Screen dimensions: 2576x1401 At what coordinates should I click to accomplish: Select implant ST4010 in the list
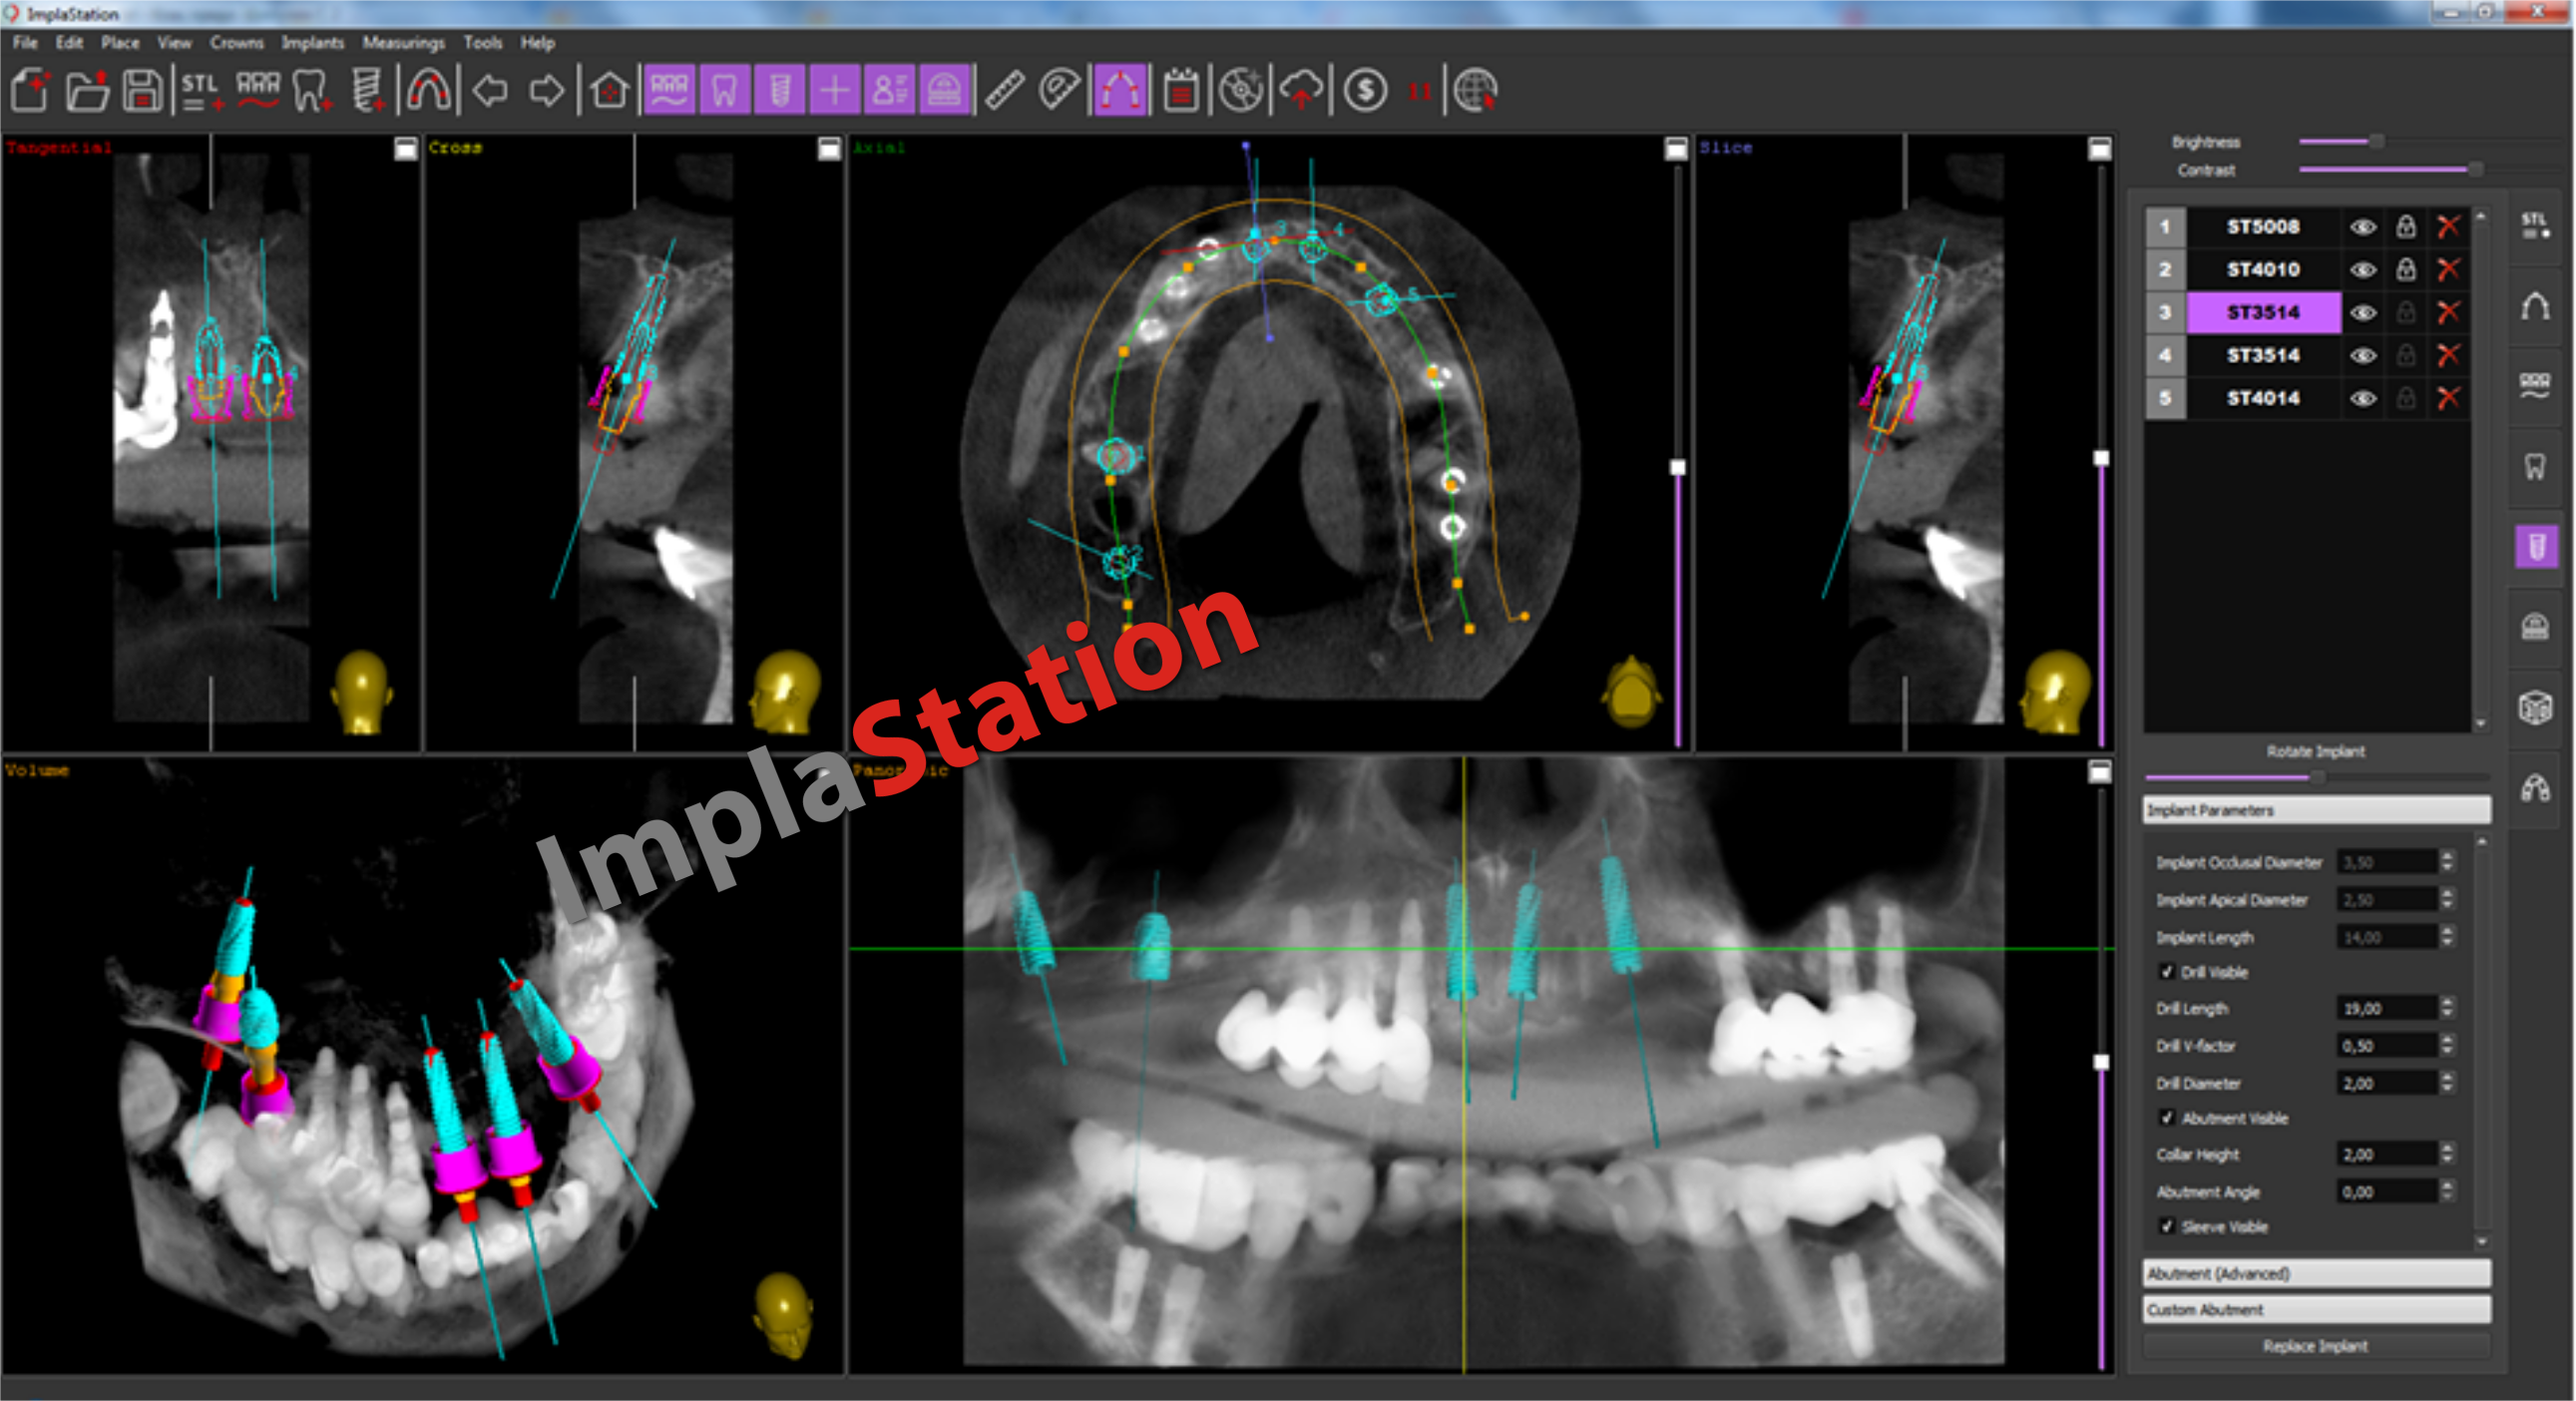tap(2264, 270)
